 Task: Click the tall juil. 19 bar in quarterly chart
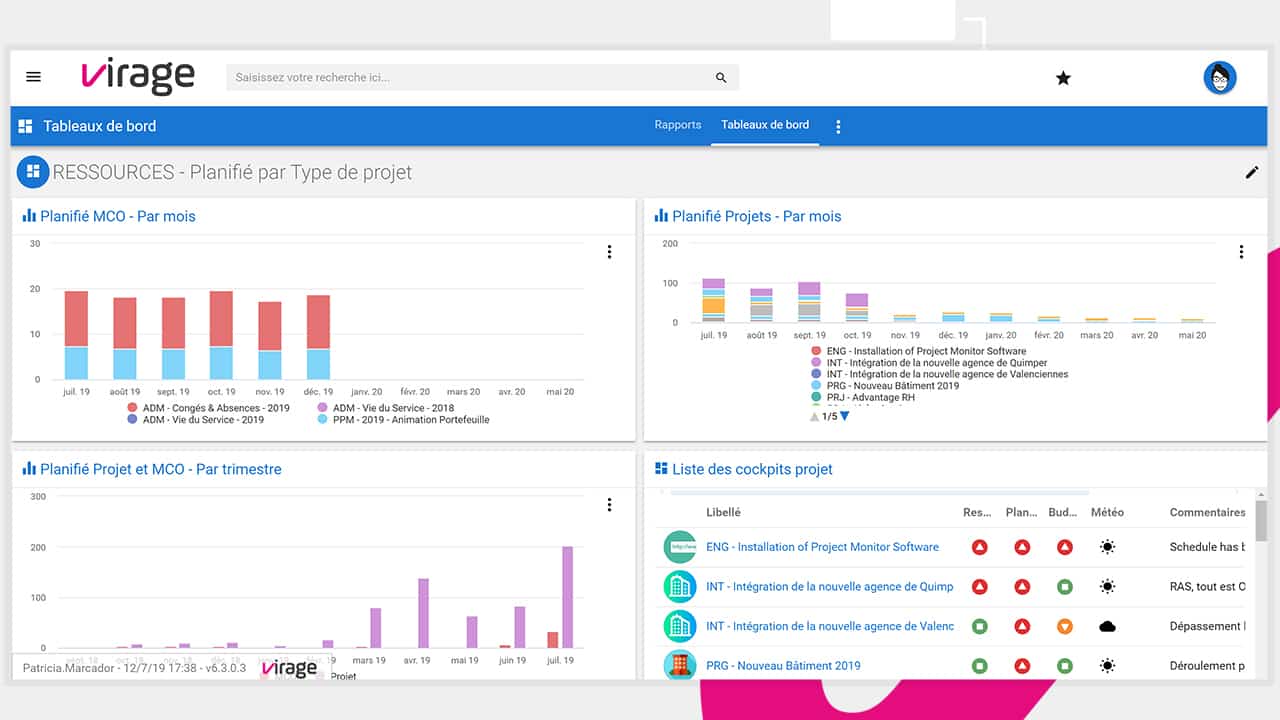(567, 597)
